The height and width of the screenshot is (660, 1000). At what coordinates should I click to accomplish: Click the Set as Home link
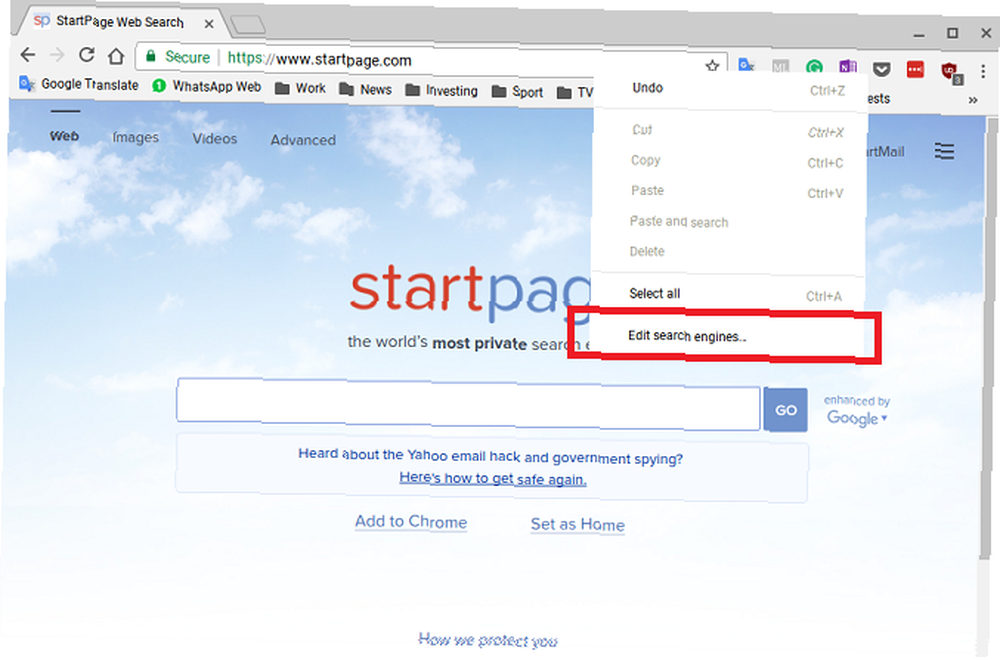[x=578, y=524]
